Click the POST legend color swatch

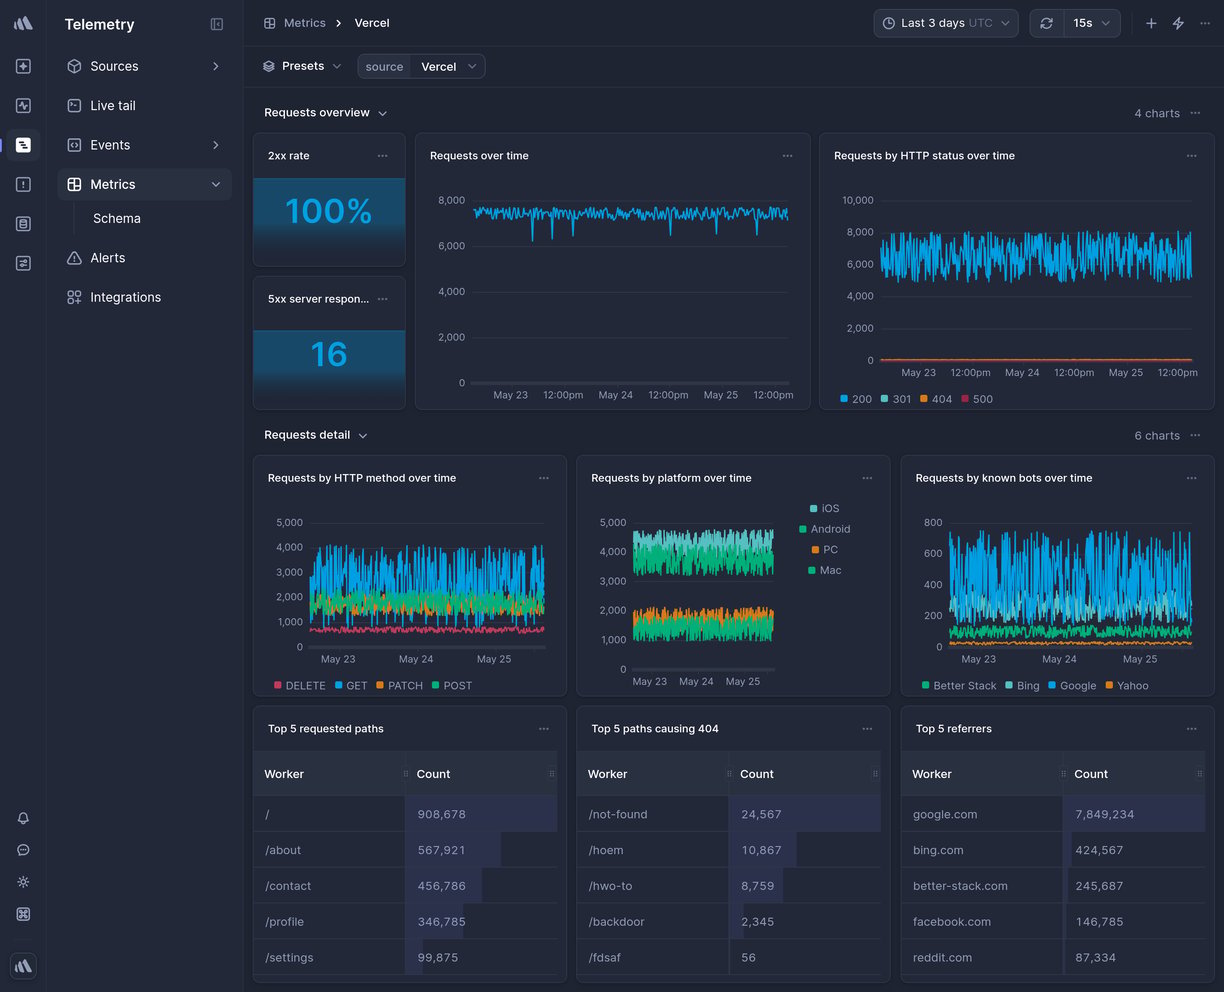coord(435,686)
